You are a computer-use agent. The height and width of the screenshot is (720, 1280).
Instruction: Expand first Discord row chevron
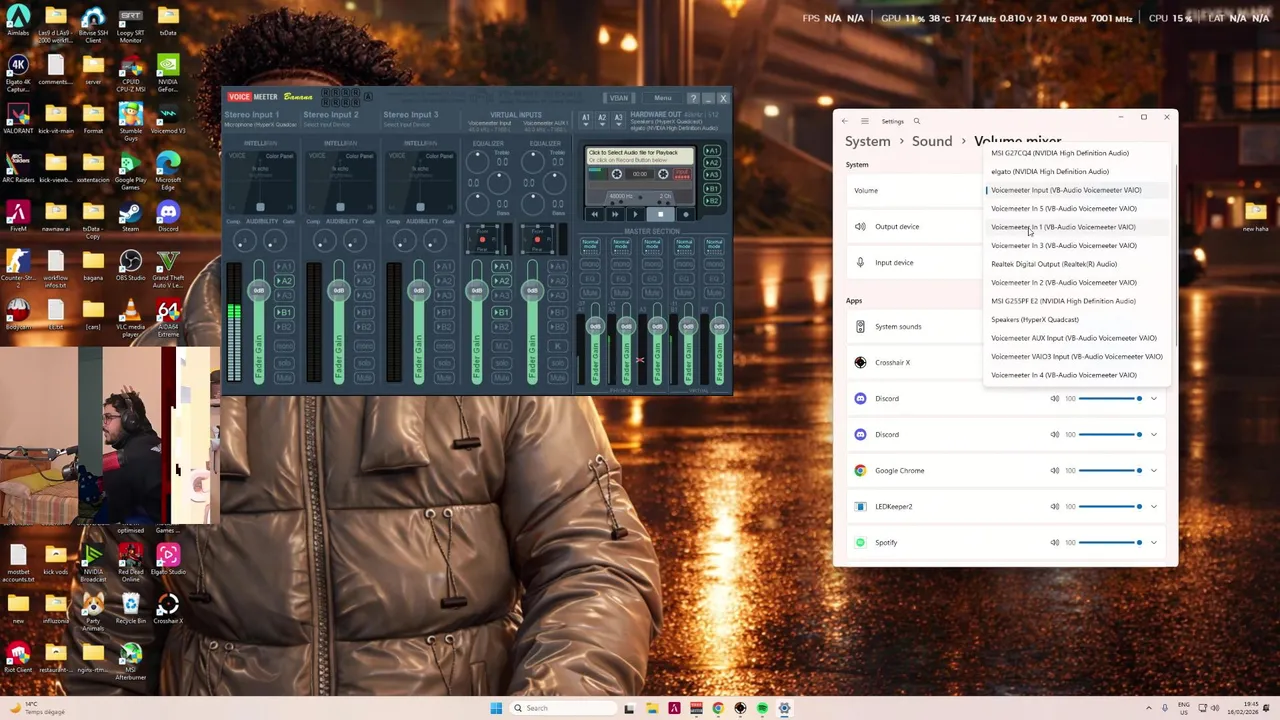(x=1153, y=398)
